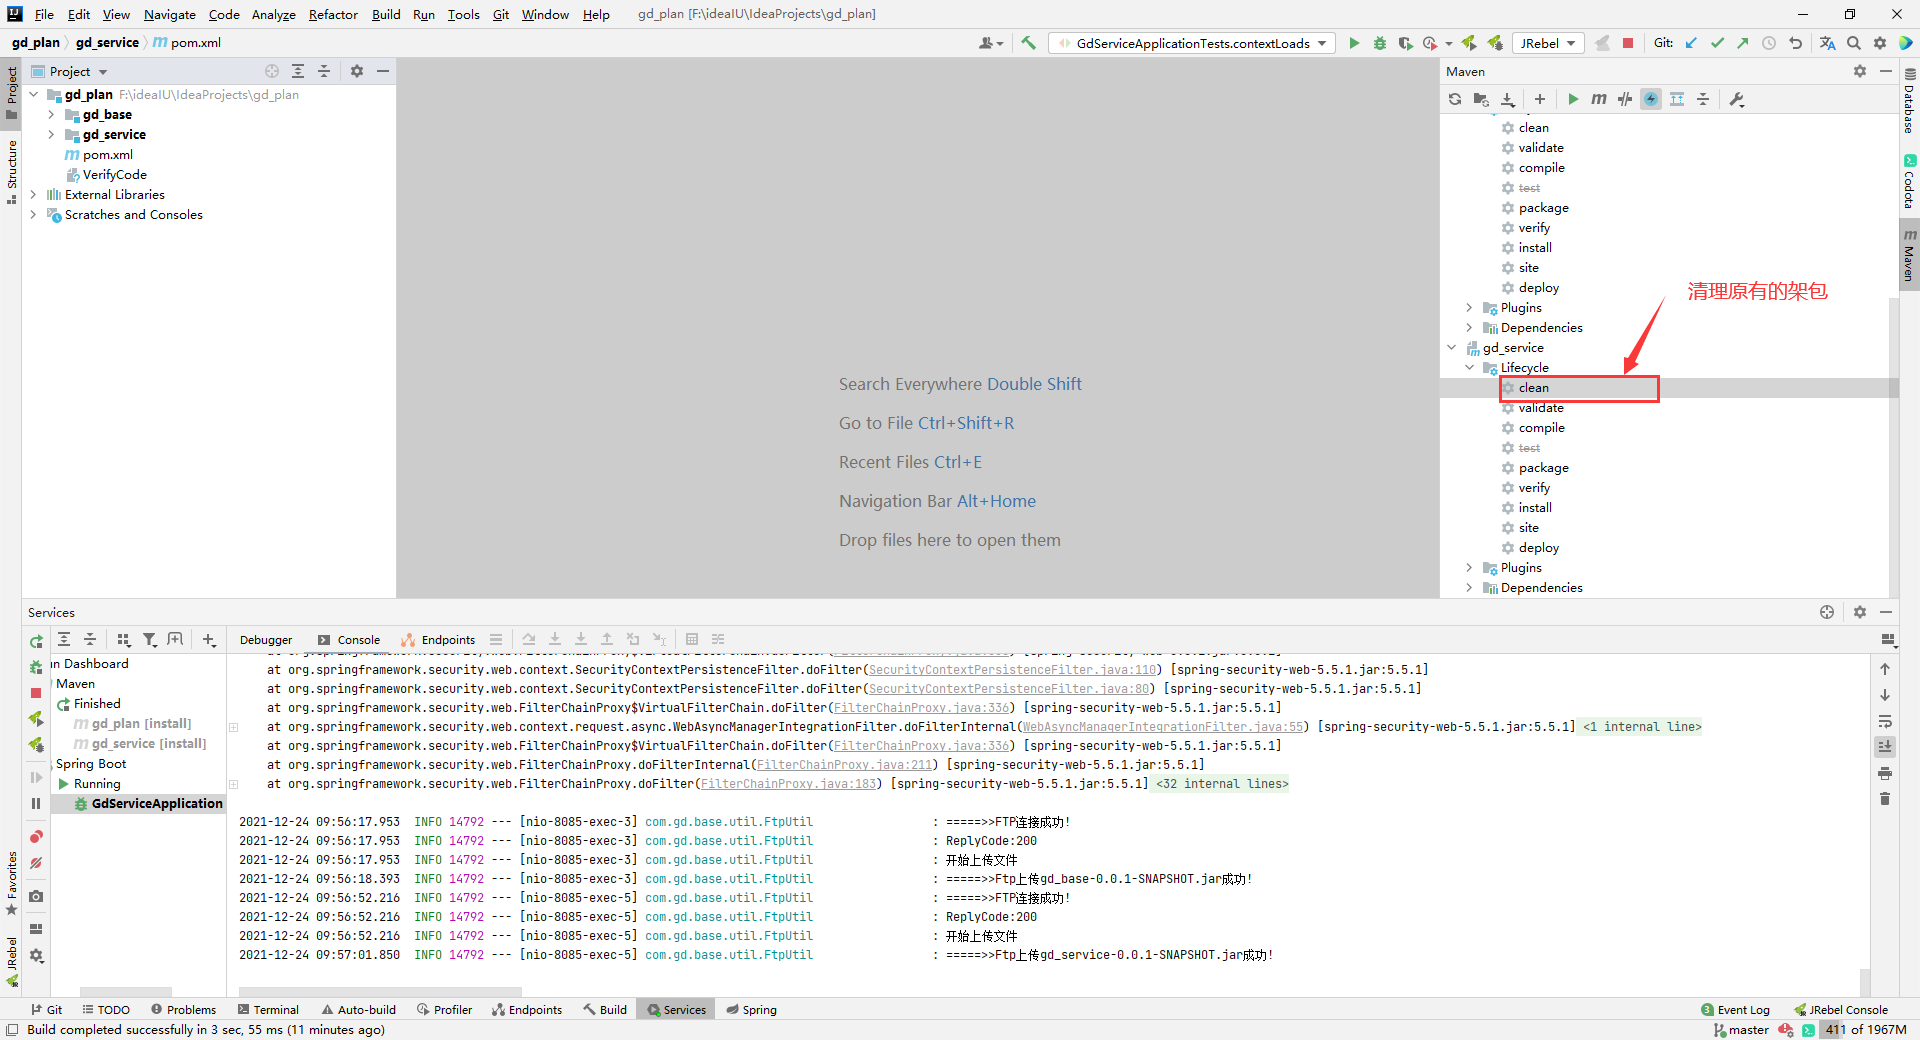This screenshot has height=1040, width=1920.
Task: Open Git history clock icon
Action: pyautogui.click(x=1769, y=43)
